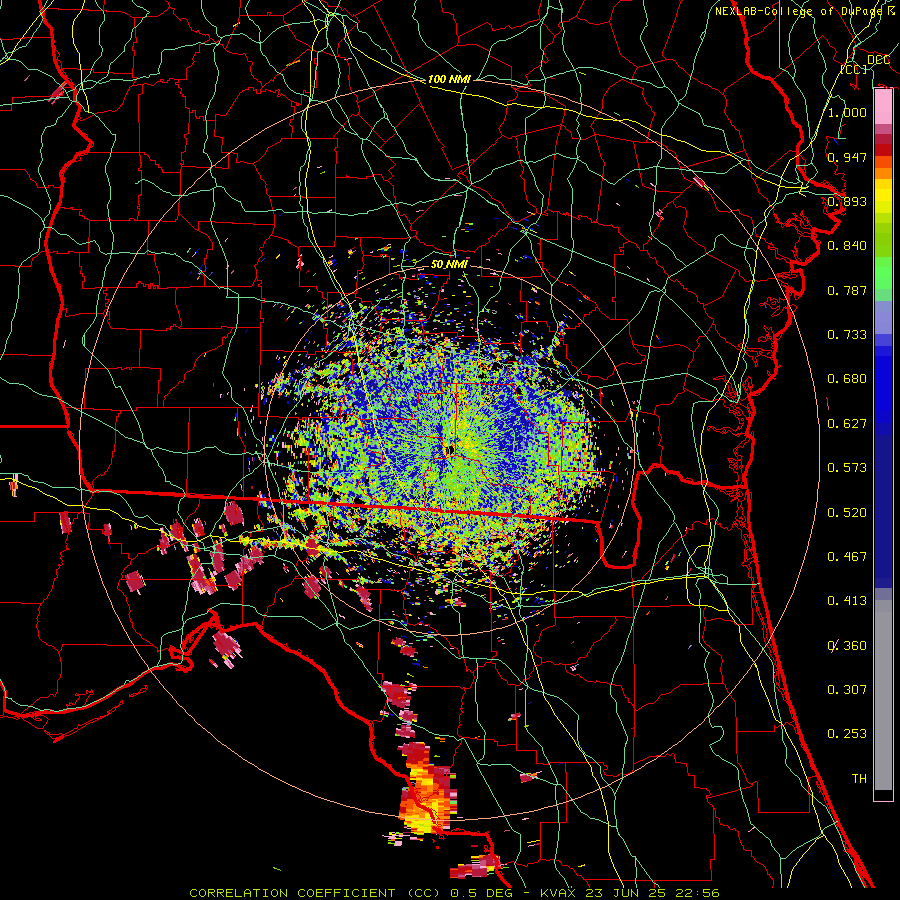
Task: Select the 0.947 legend value
Action: 847,157
